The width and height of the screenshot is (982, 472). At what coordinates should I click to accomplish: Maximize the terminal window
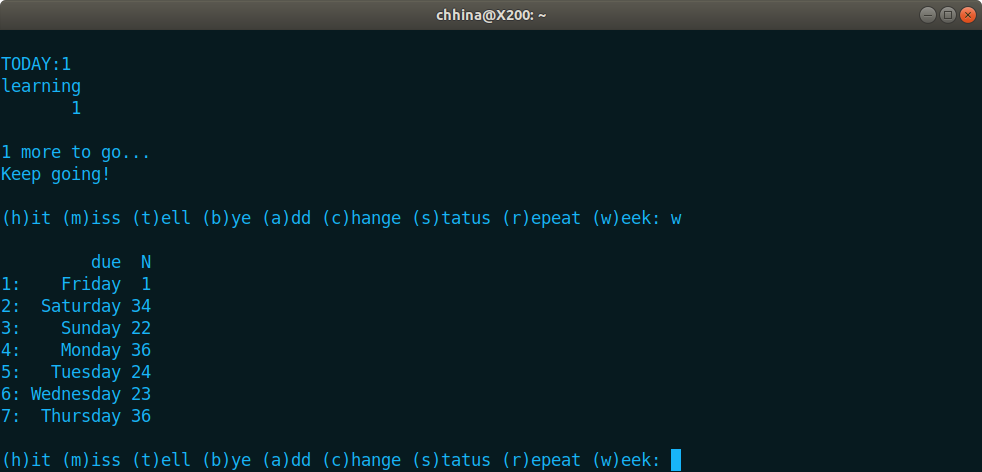948,14
